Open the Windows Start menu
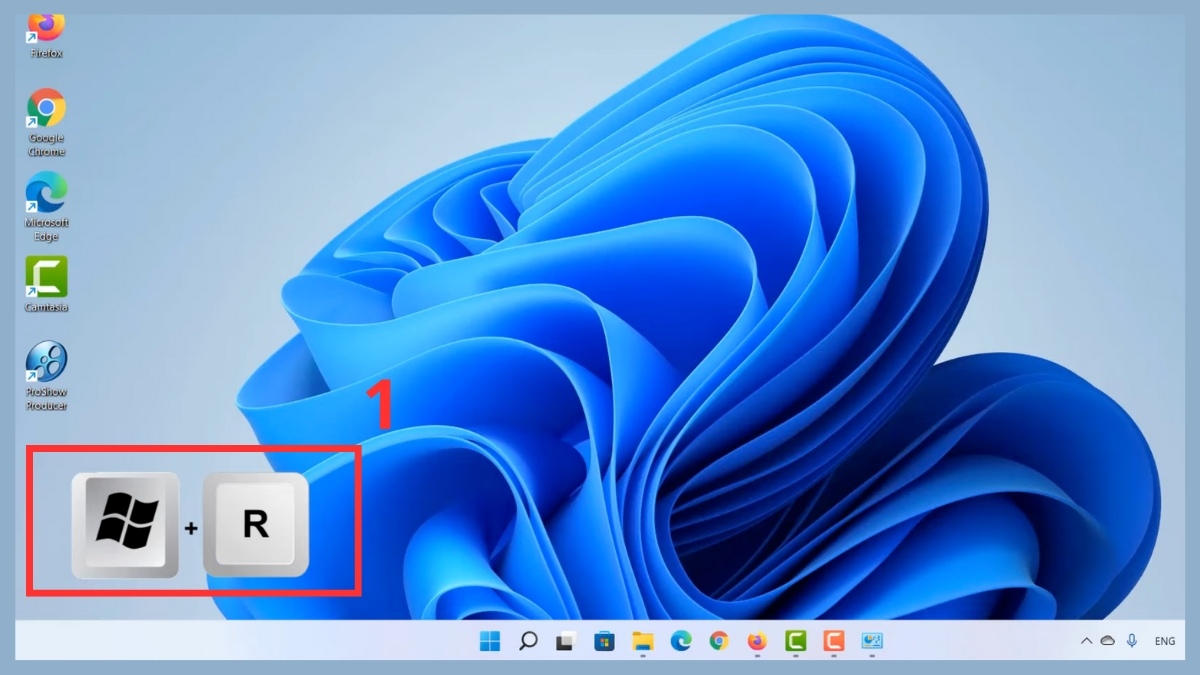The width and height of the screenshot is (1200, 675). 490,641
